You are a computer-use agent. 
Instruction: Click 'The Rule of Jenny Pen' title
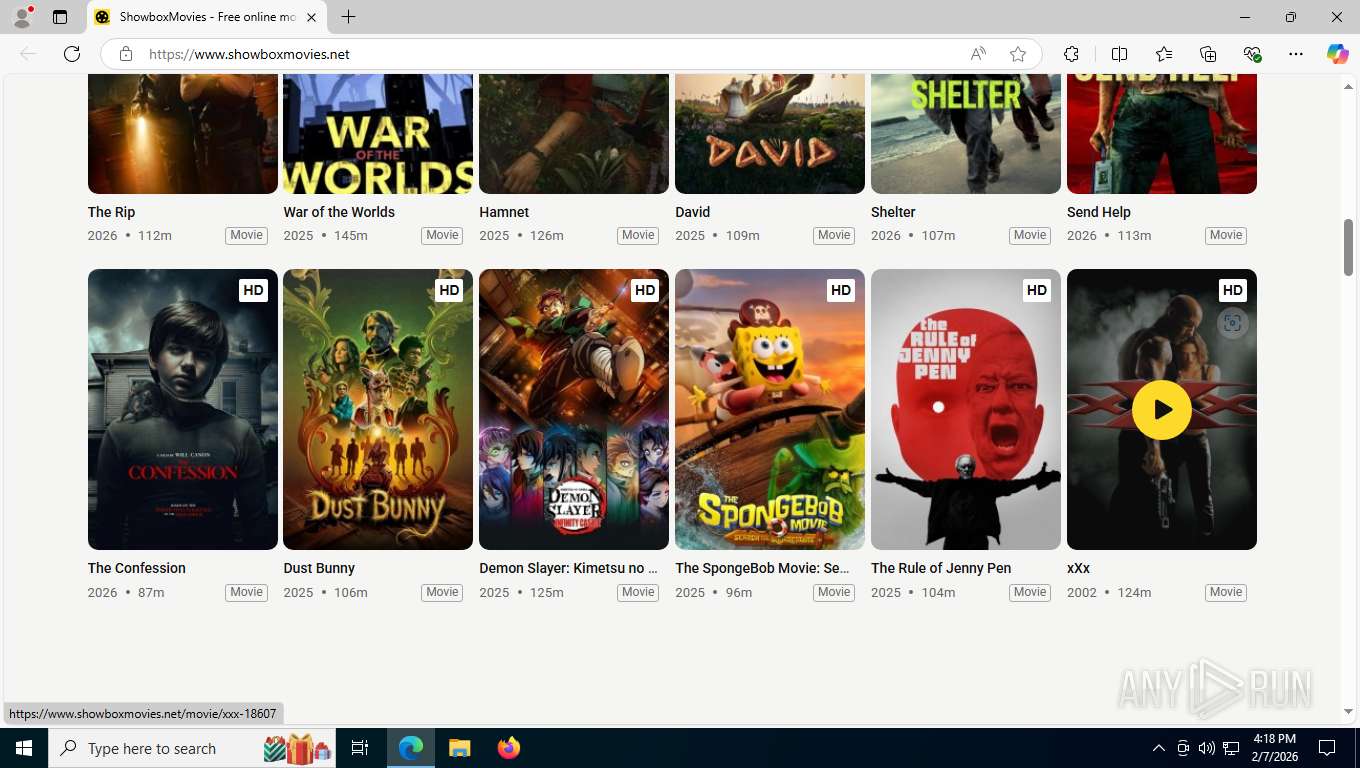941,568
